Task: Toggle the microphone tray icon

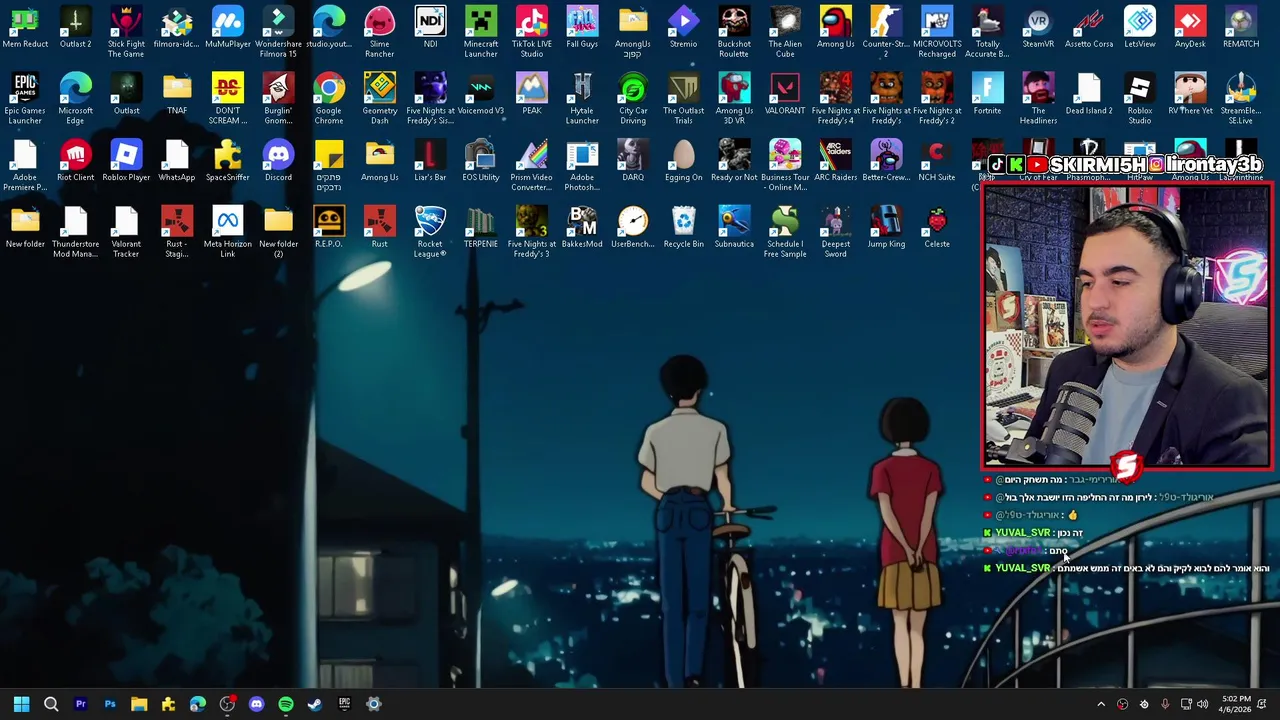Action: click(x=1165, y=704)
